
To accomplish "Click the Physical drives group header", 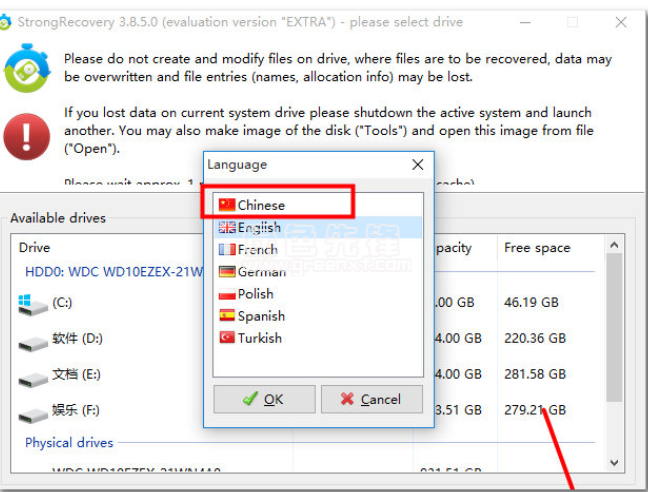I will point(69,442).
